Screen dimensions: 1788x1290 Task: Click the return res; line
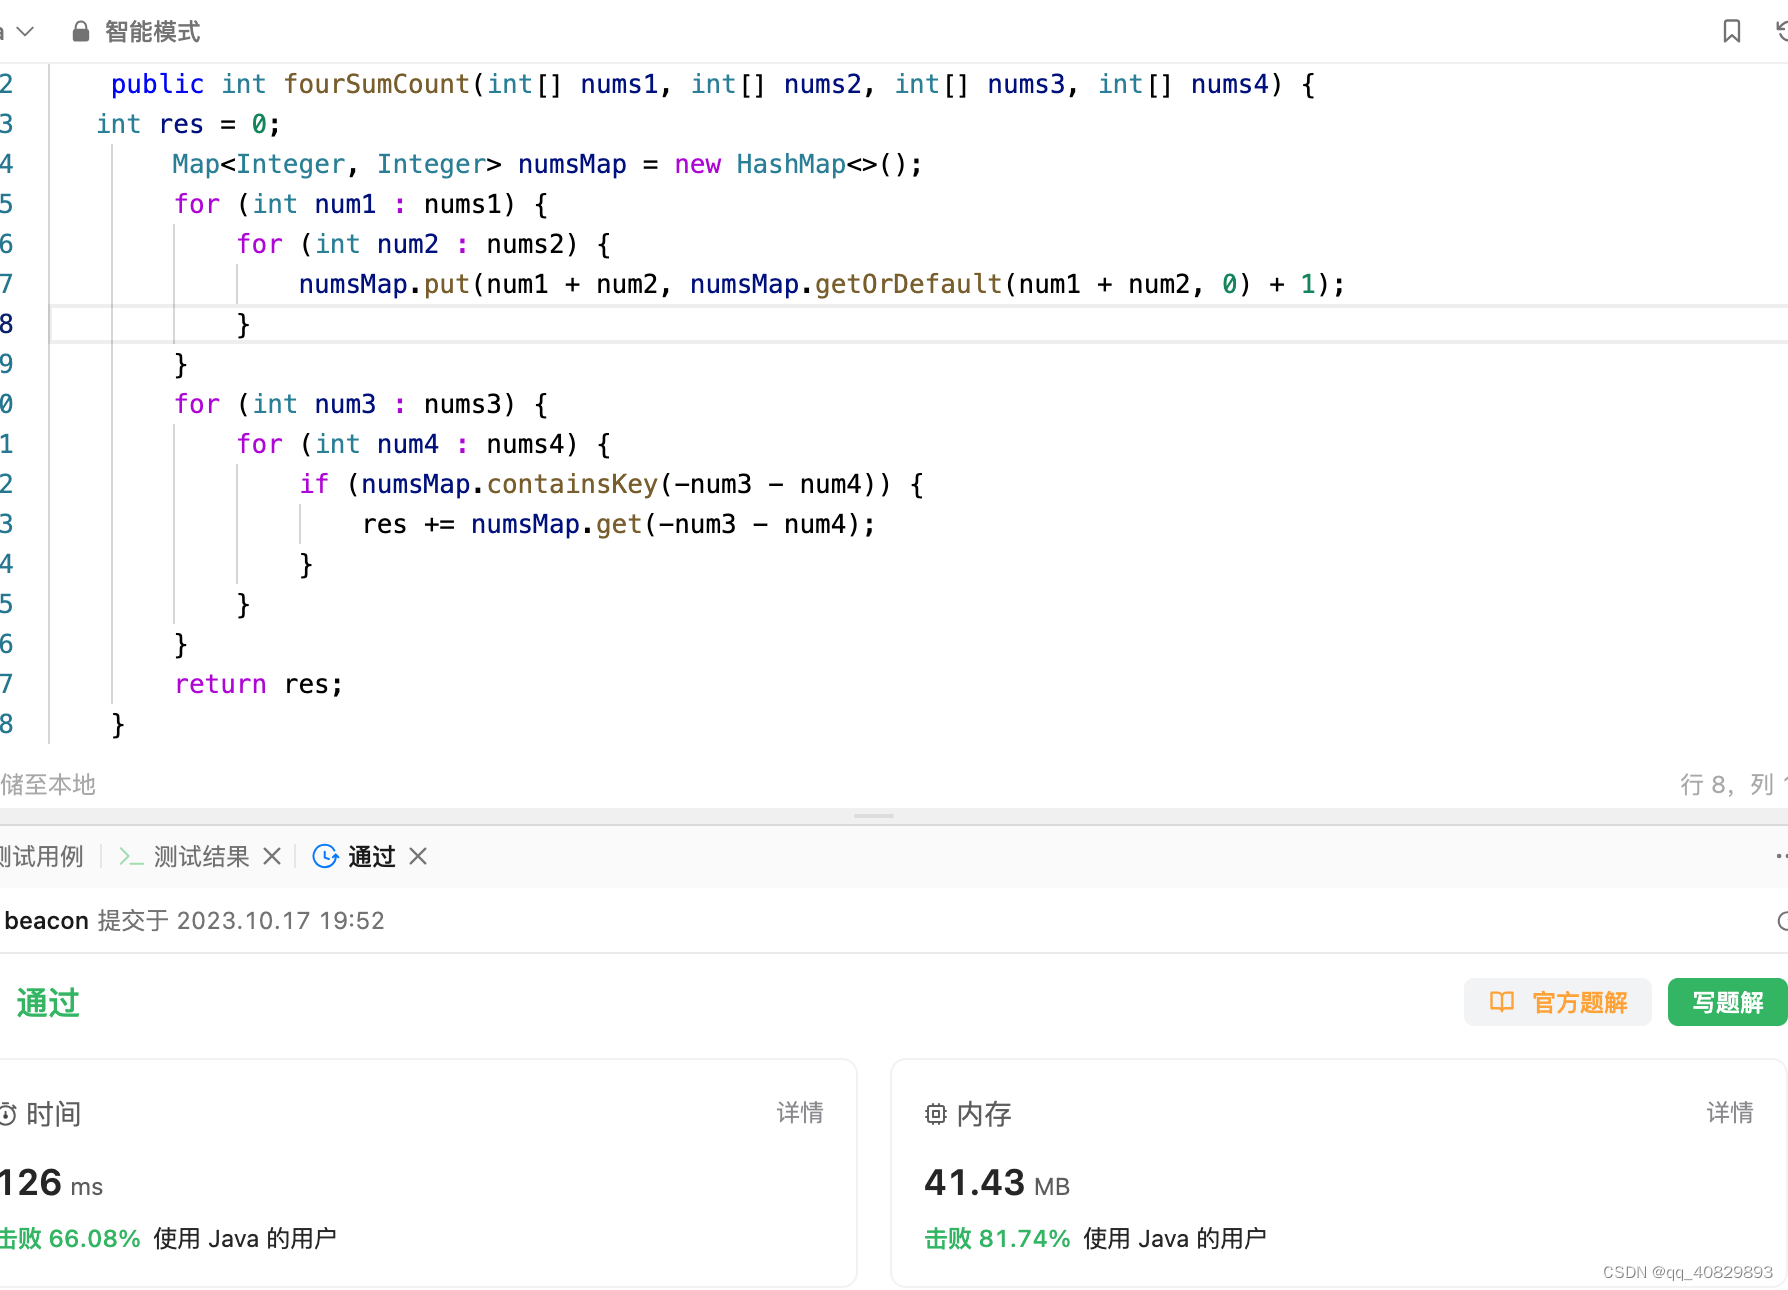[258, 684]
